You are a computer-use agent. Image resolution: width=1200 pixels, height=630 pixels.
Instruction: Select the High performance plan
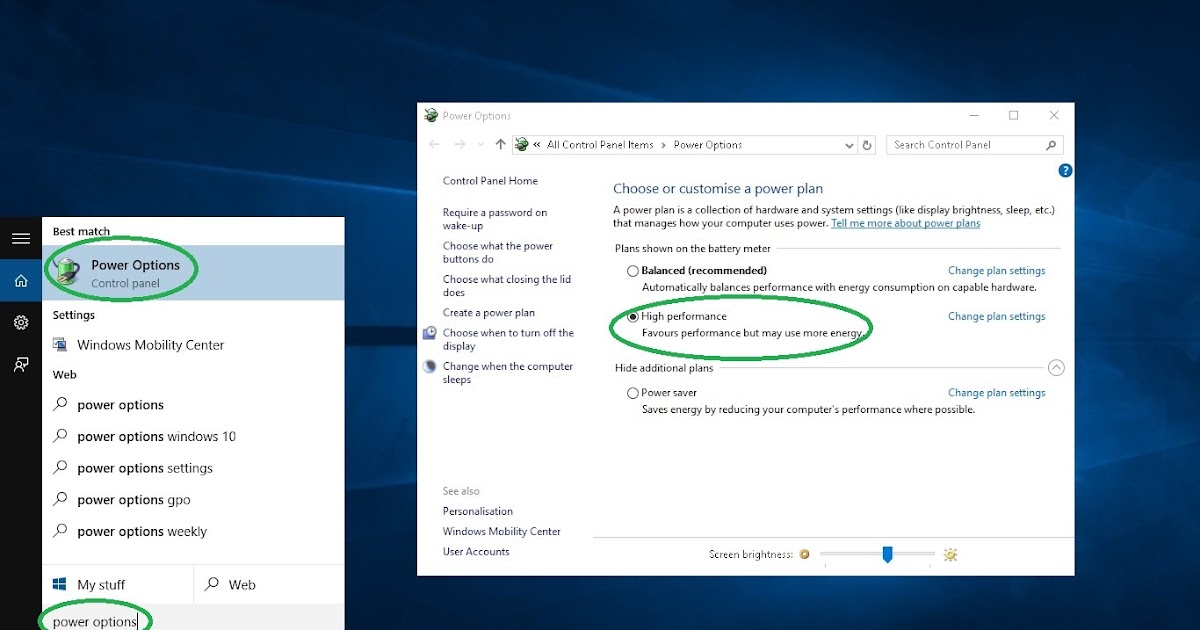click(632, 317)
